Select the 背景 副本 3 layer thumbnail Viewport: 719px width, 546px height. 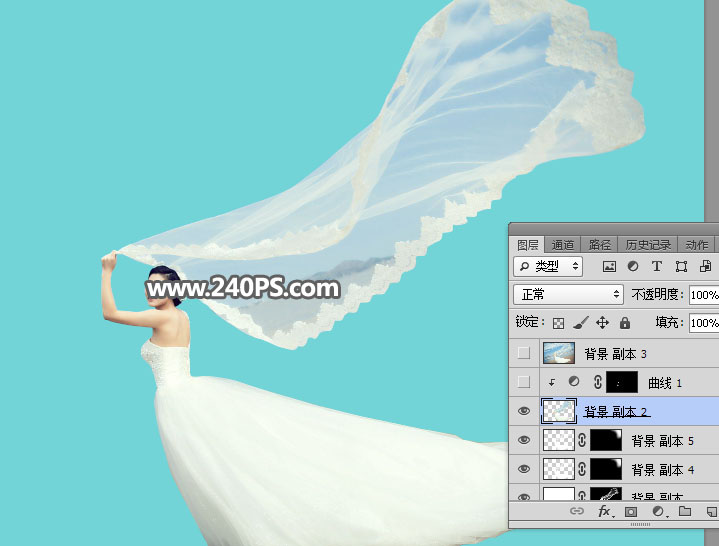(559, 353)
